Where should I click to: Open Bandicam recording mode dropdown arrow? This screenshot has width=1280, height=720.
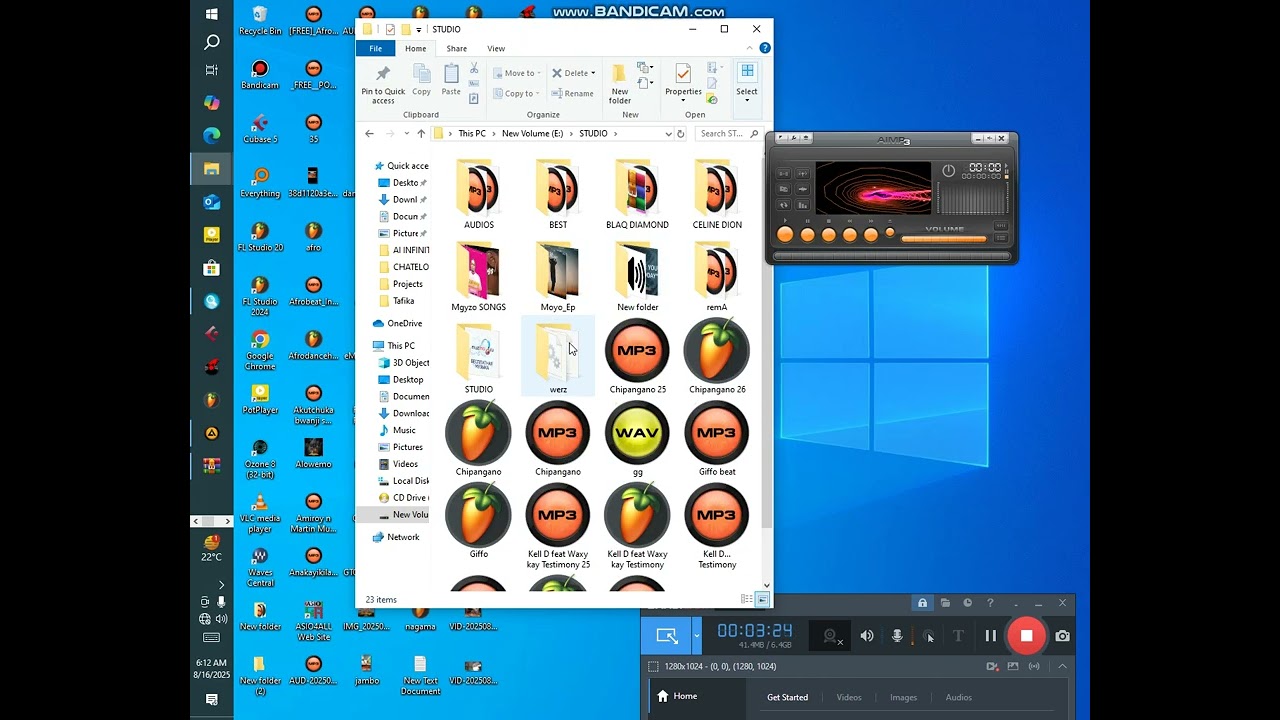[696, 635]
